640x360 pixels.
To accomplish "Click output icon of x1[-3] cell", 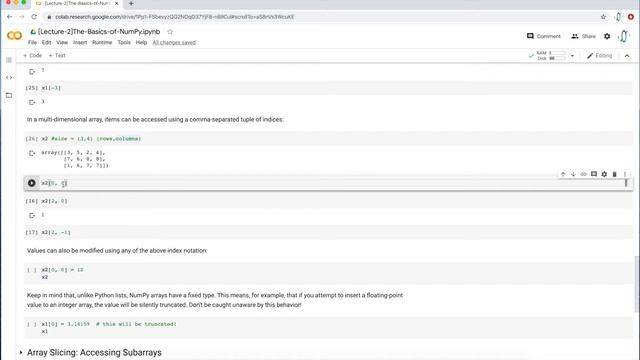I will (x=32, y=102).
